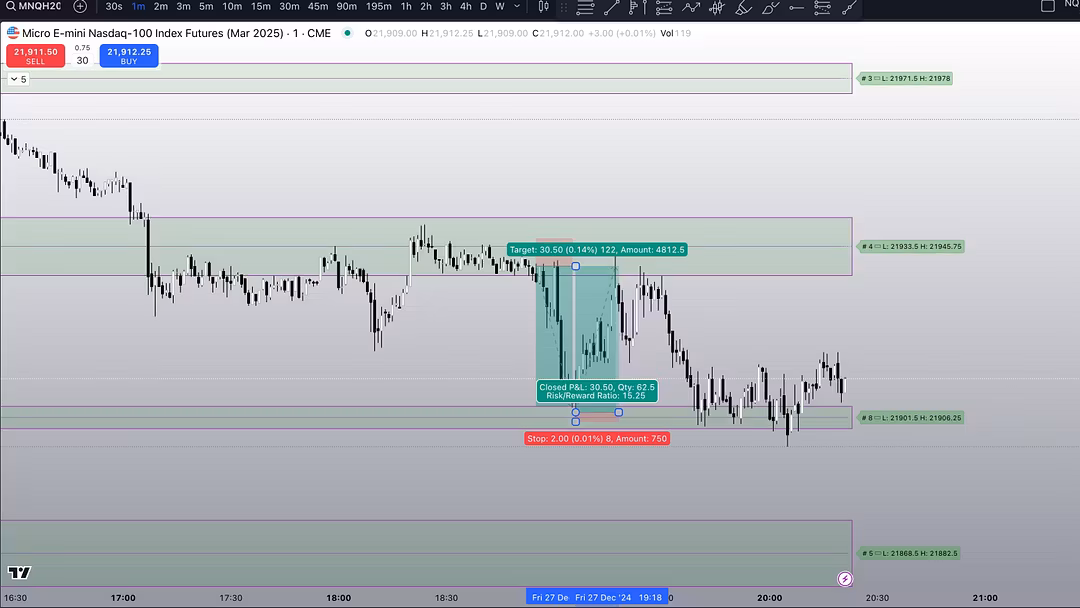
Task: Select the D daily timeframe
Action: pyautogui.click(x=484, y=7)
